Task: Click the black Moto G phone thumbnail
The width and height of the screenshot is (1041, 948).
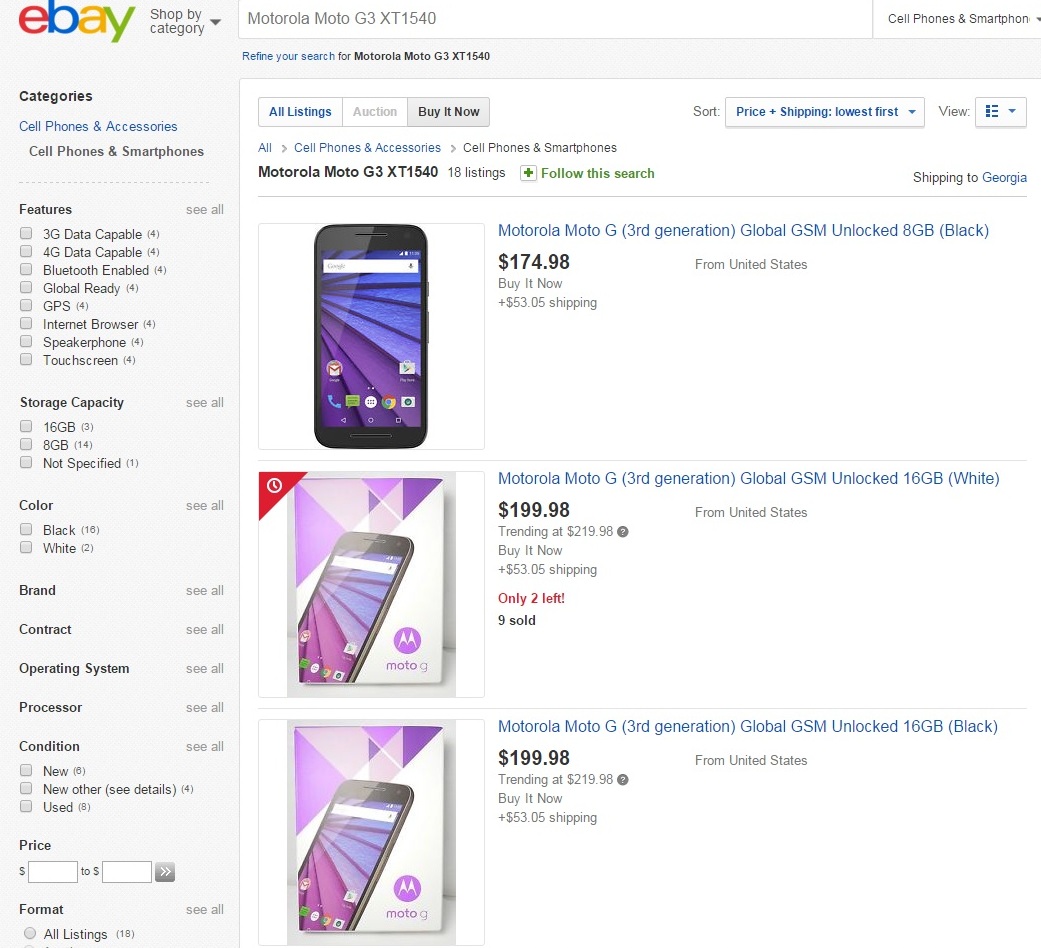Action: tap(371, 336)
